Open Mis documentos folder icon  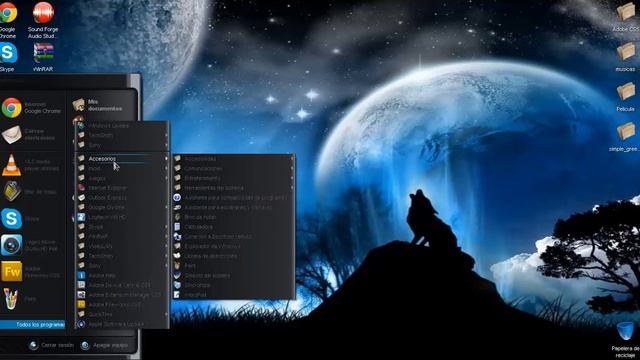click(x=78, y=105)
